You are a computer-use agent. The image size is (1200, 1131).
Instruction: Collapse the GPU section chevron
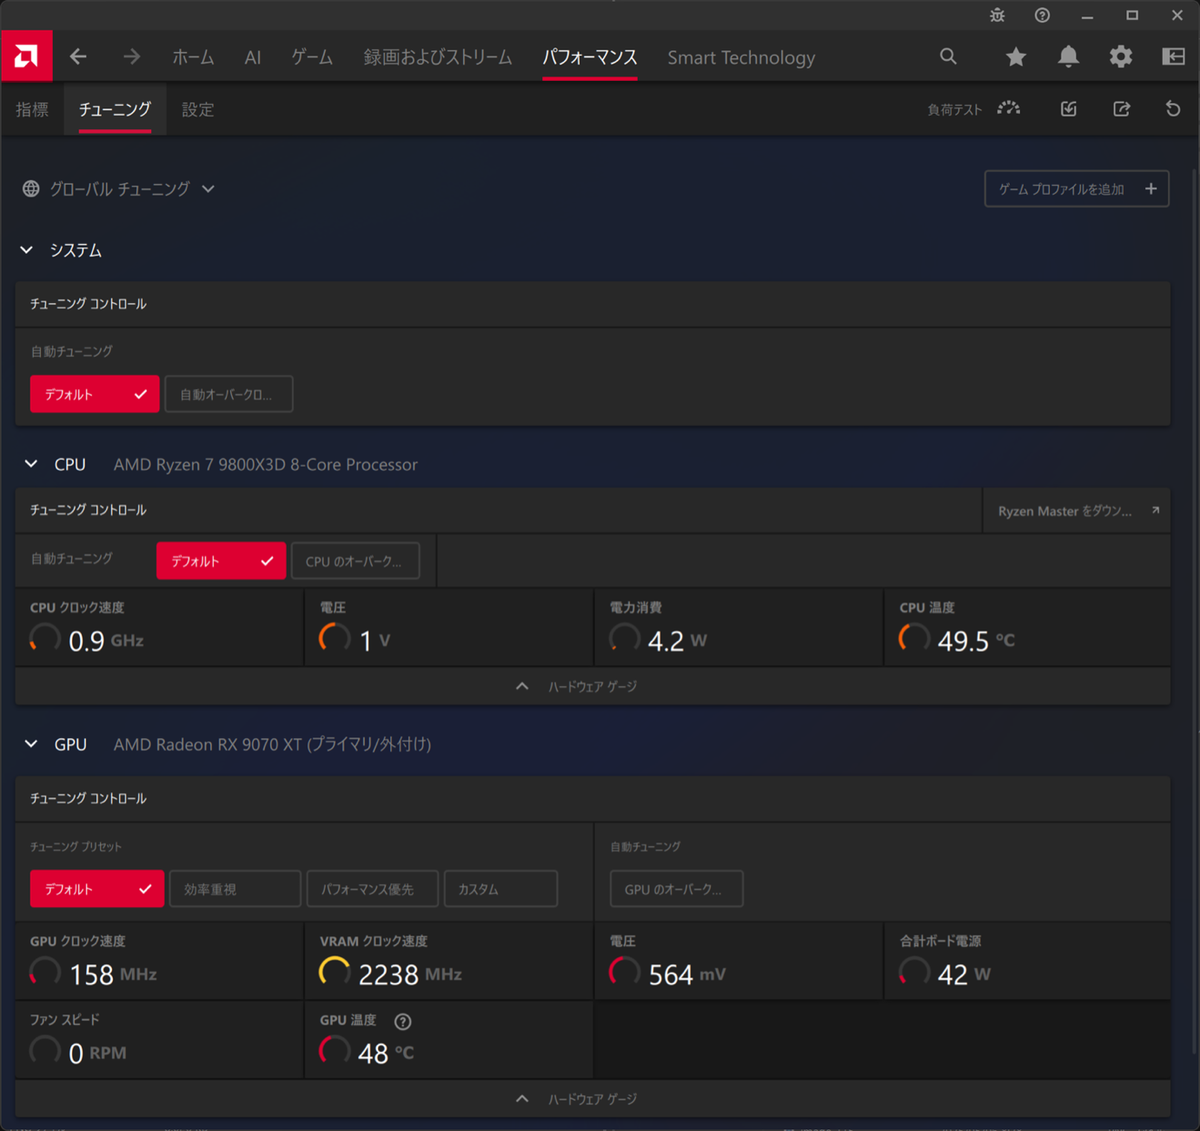tap(31, 744)
